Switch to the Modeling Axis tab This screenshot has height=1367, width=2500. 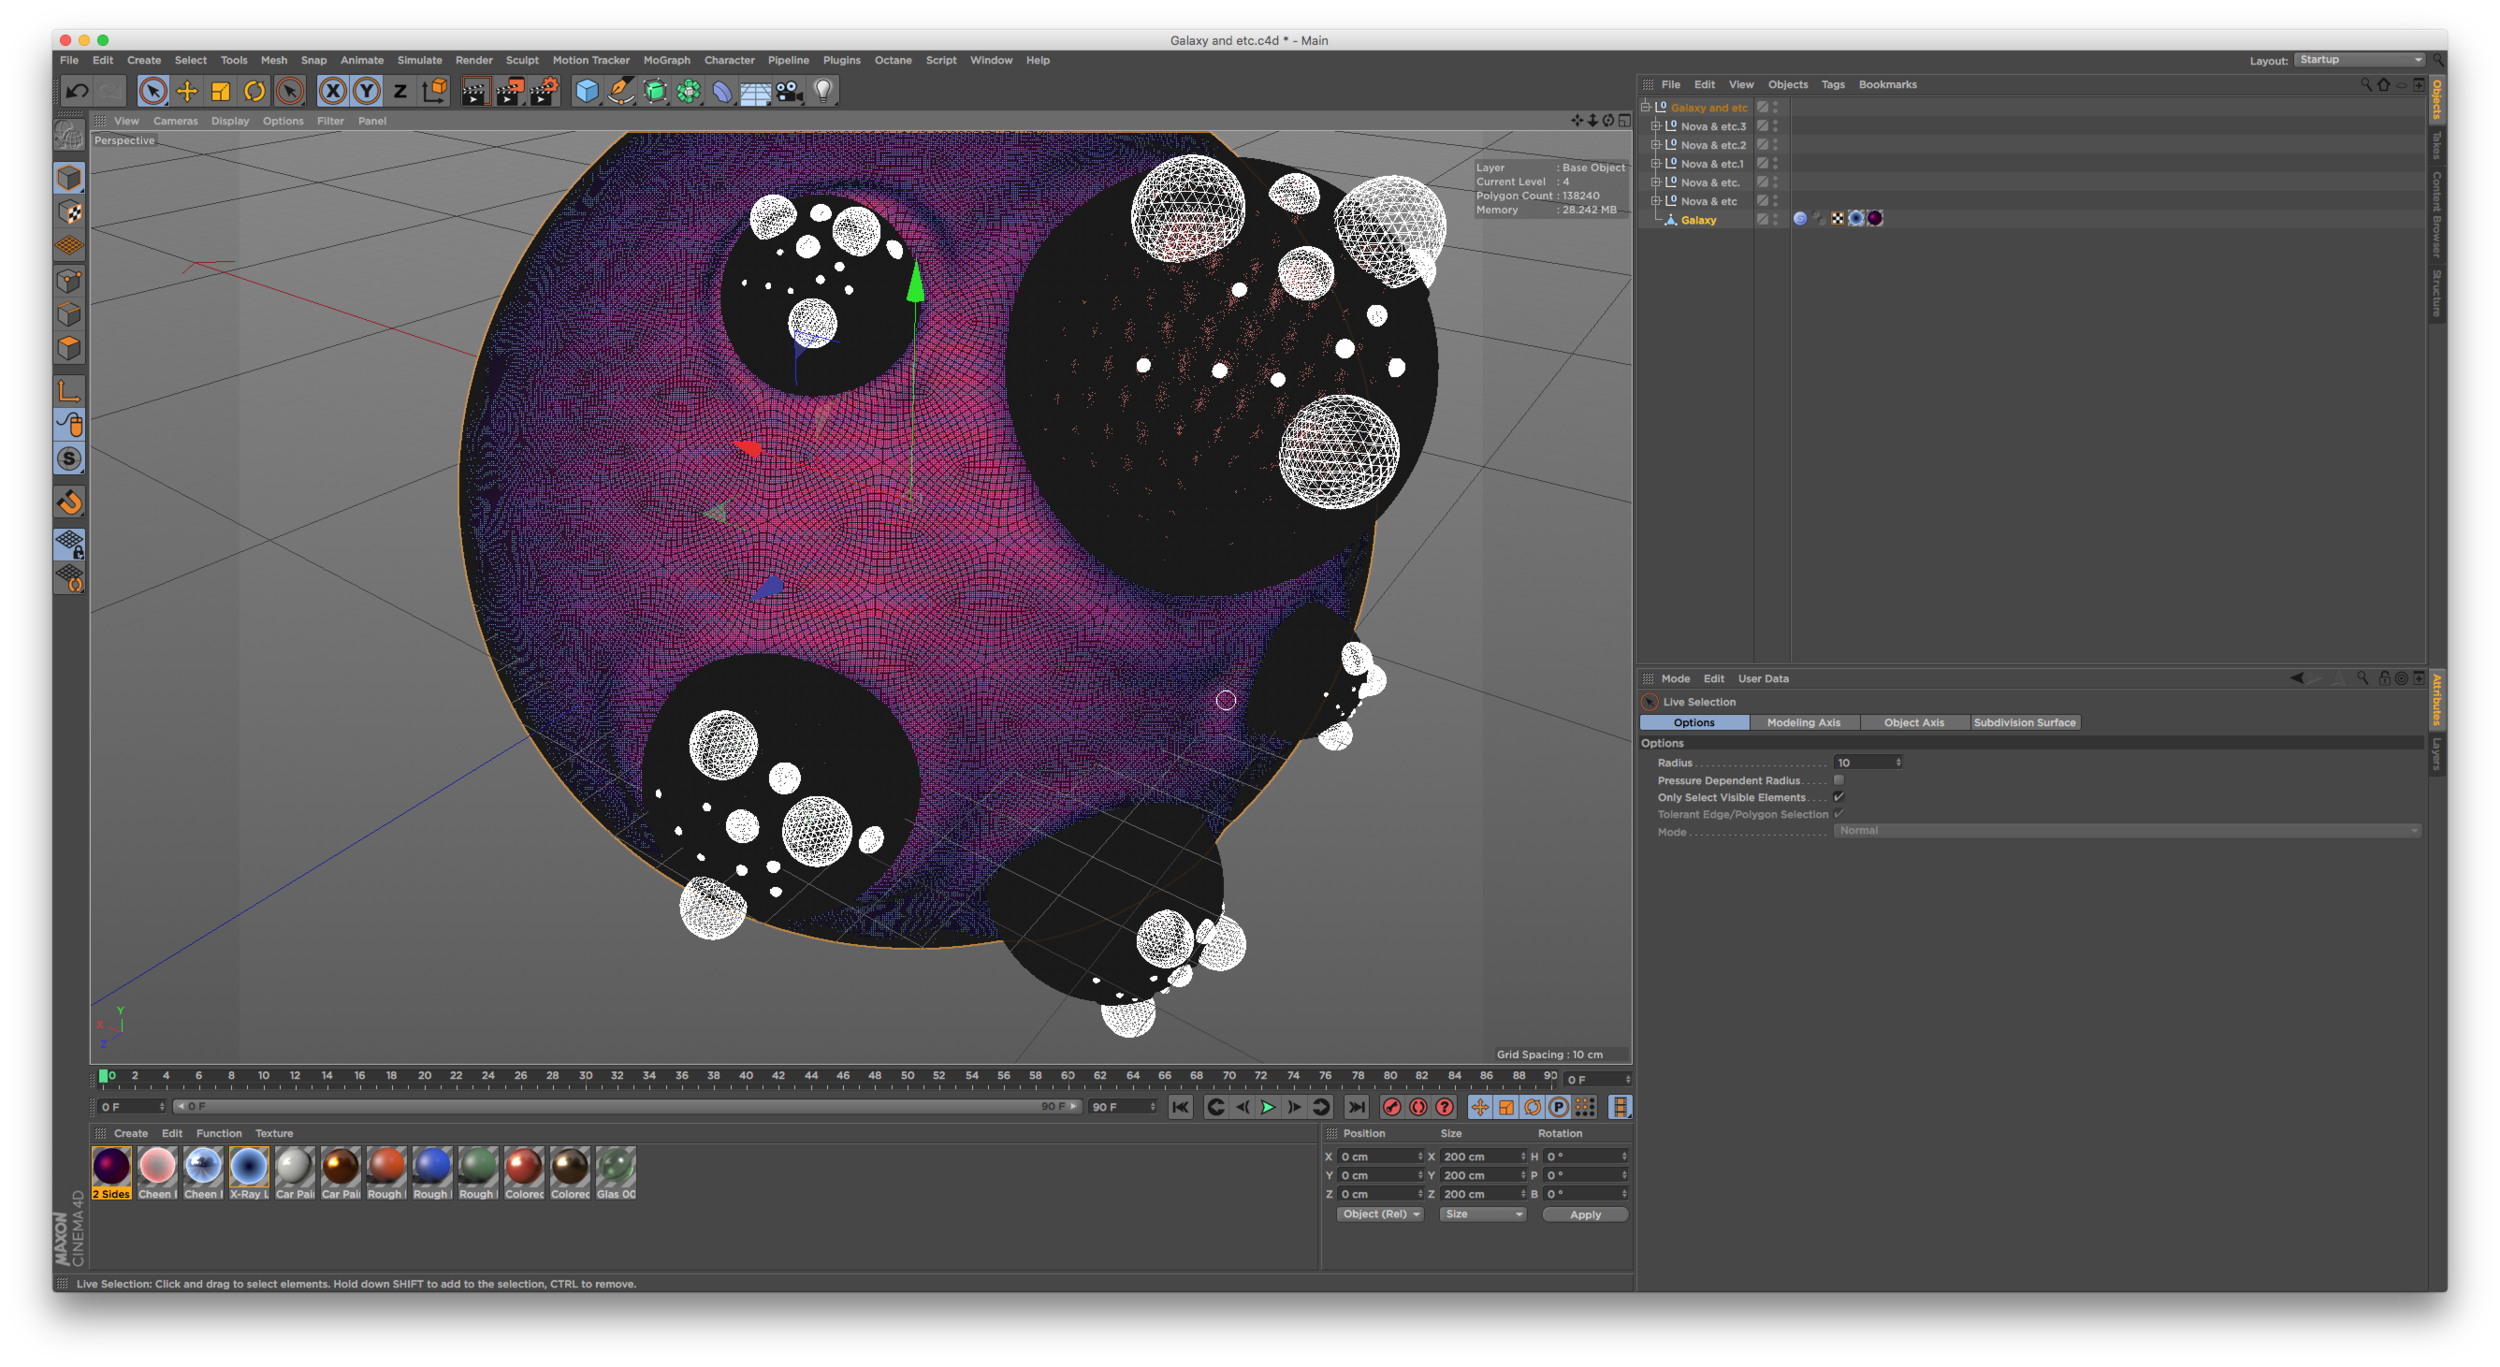(1804, 722)
